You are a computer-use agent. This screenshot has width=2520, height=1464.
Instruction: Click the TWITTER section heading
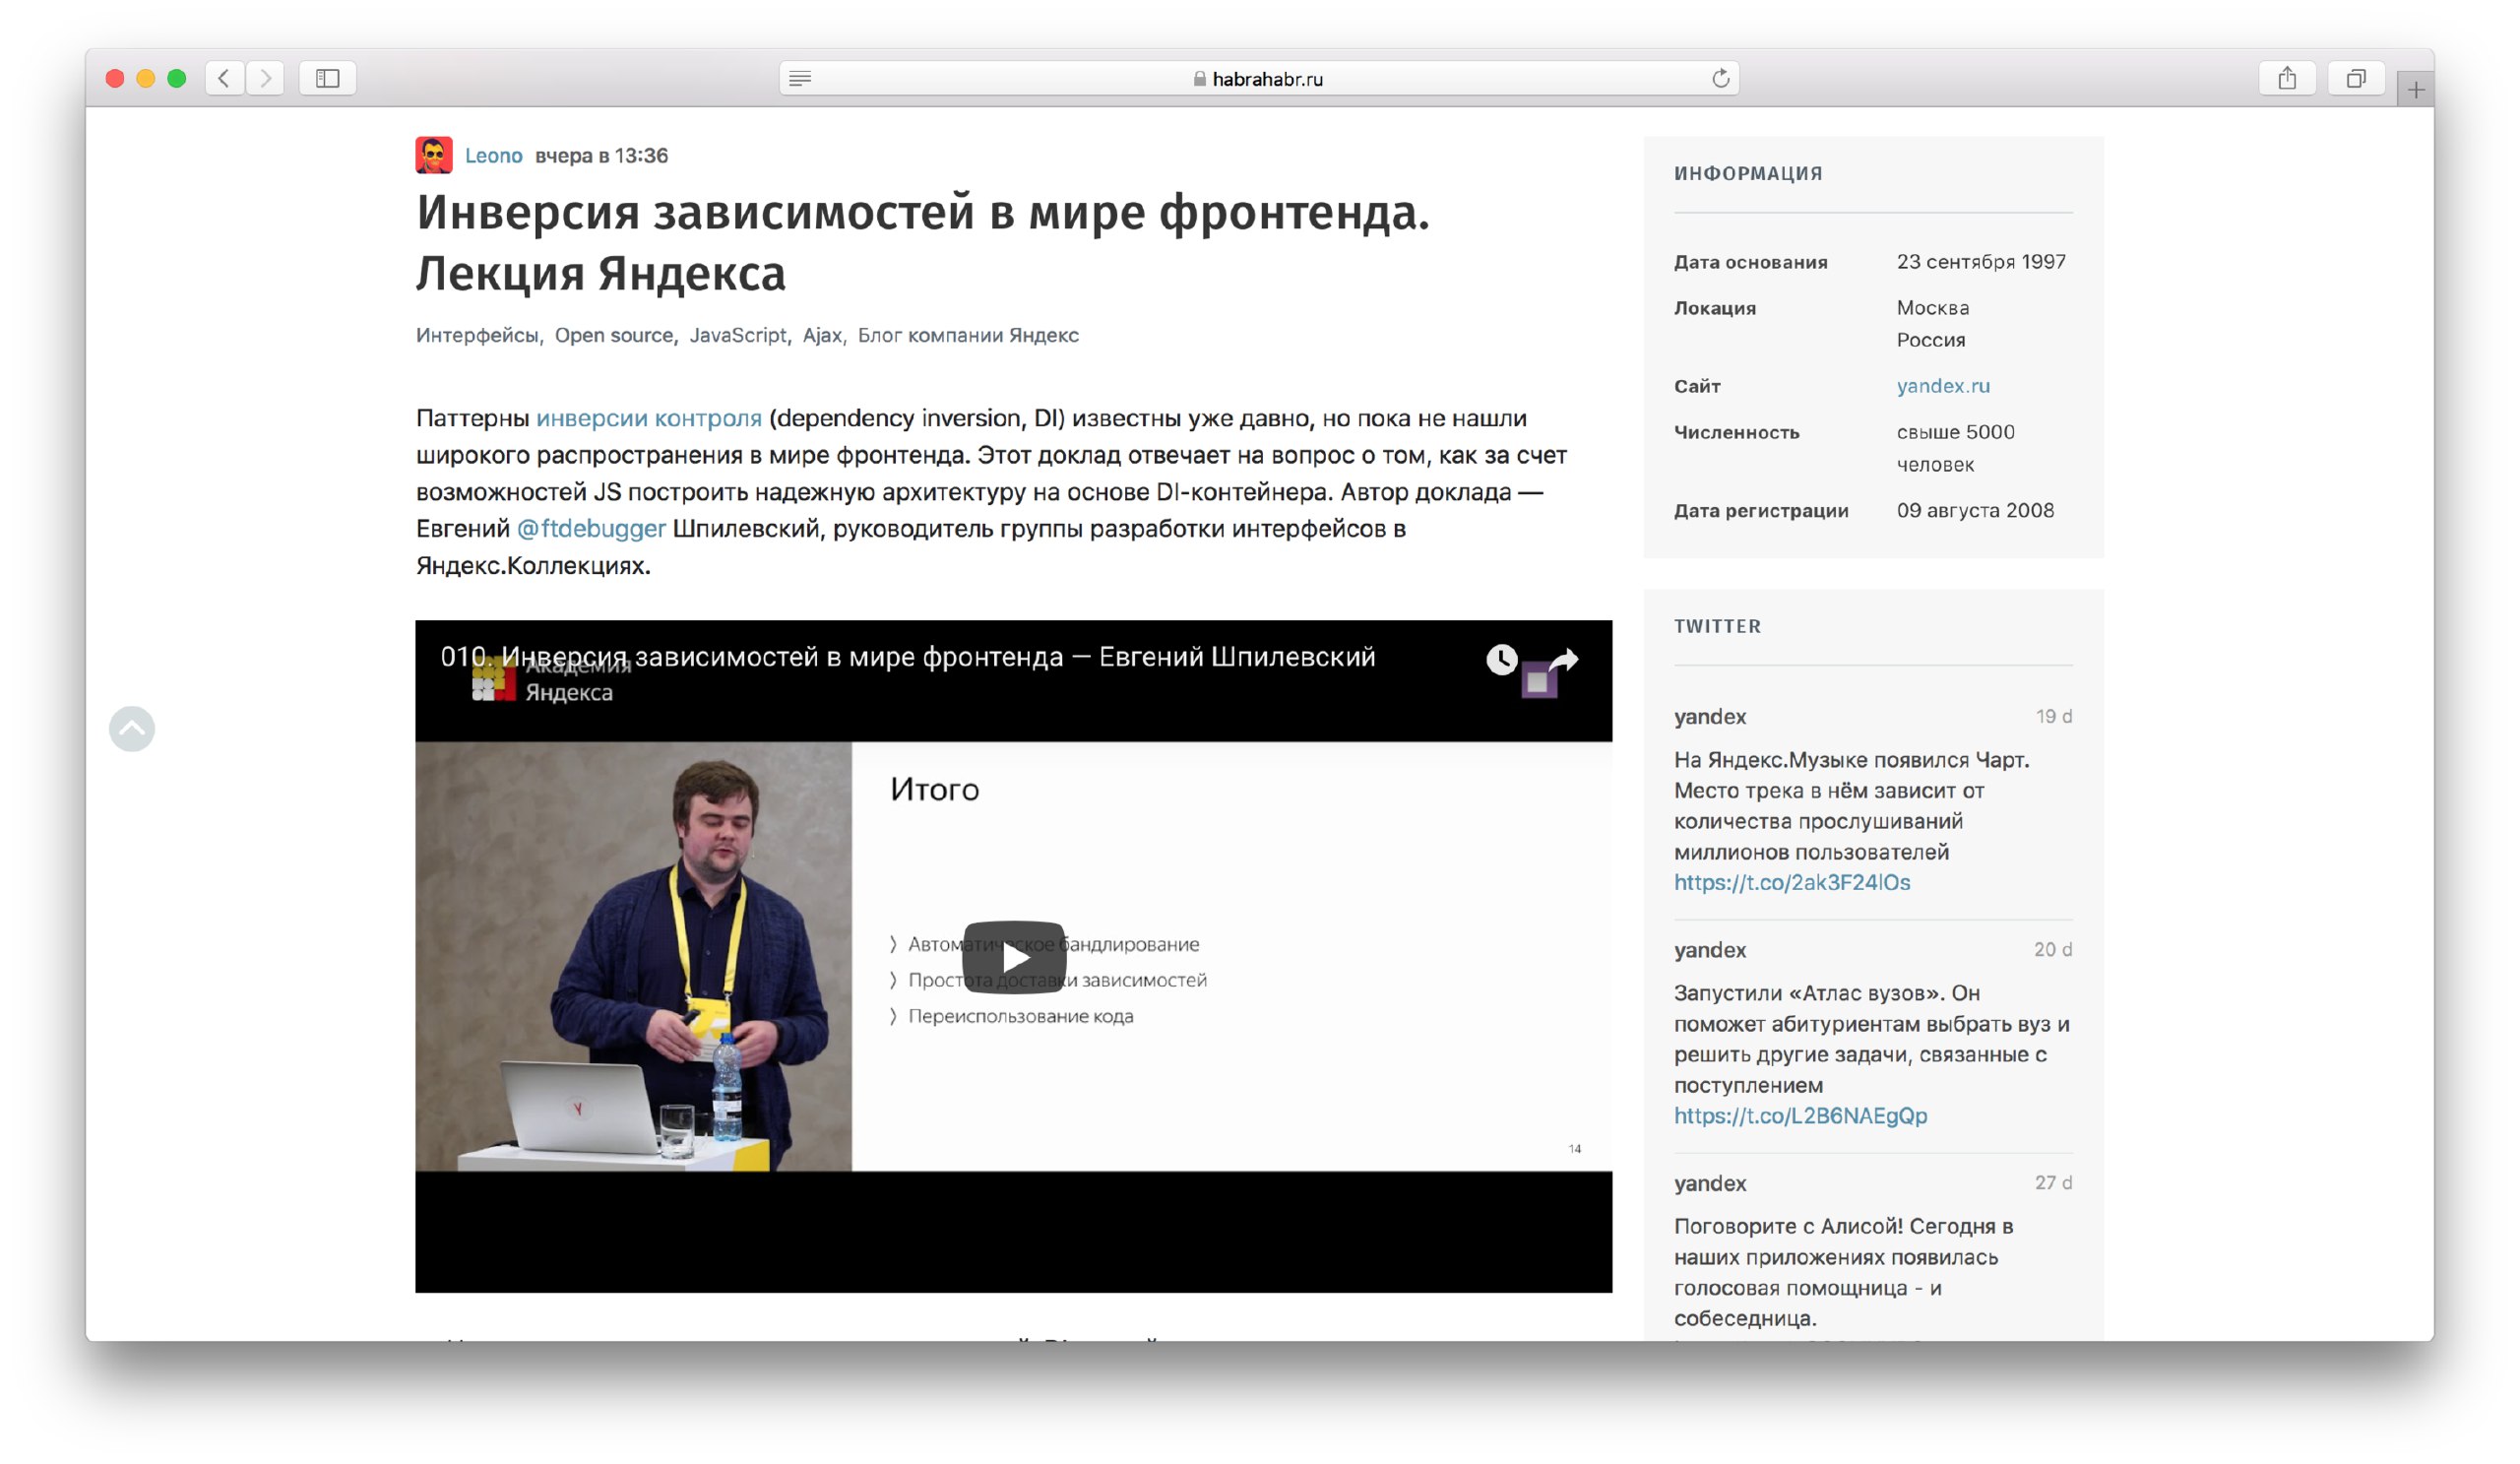(1717, 626)
